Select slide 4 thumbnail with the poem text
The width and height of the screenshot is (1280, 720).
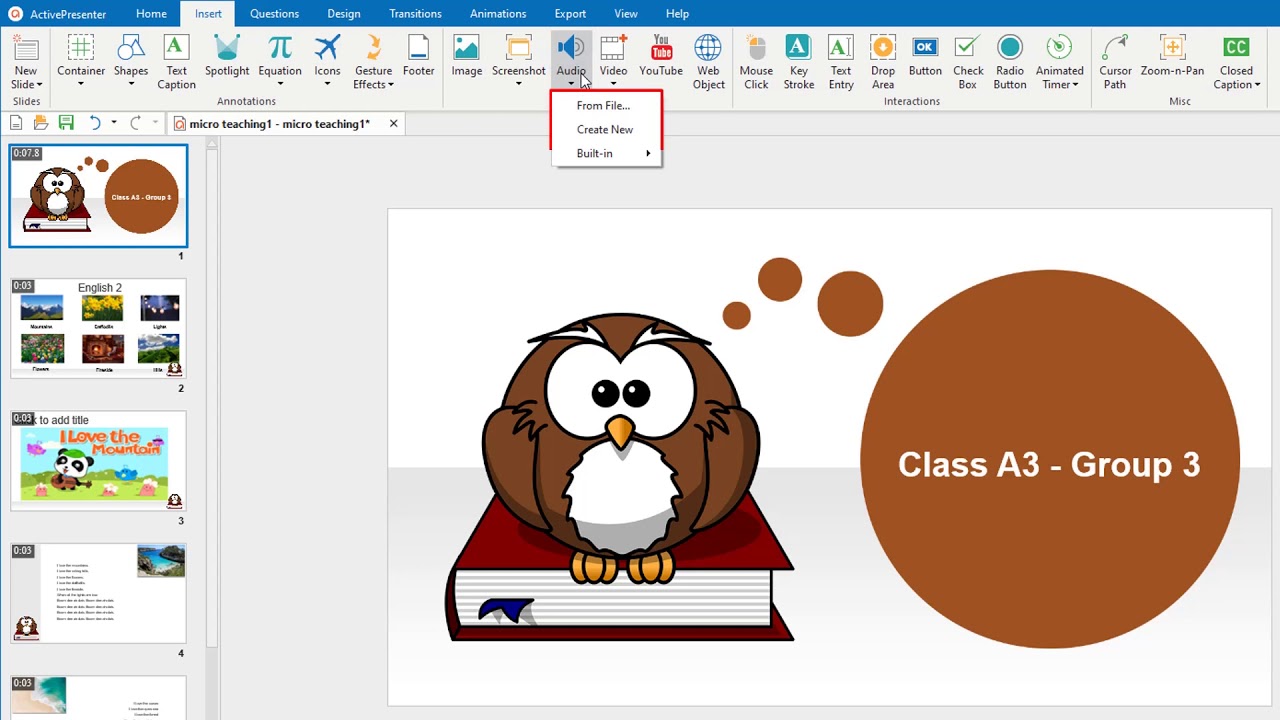tap(98, 593)
